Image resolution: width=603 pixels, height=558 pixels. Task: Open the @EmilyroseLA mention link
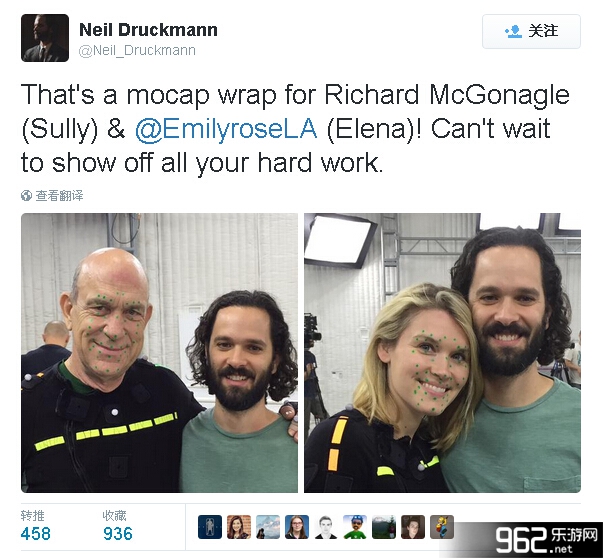226,129
